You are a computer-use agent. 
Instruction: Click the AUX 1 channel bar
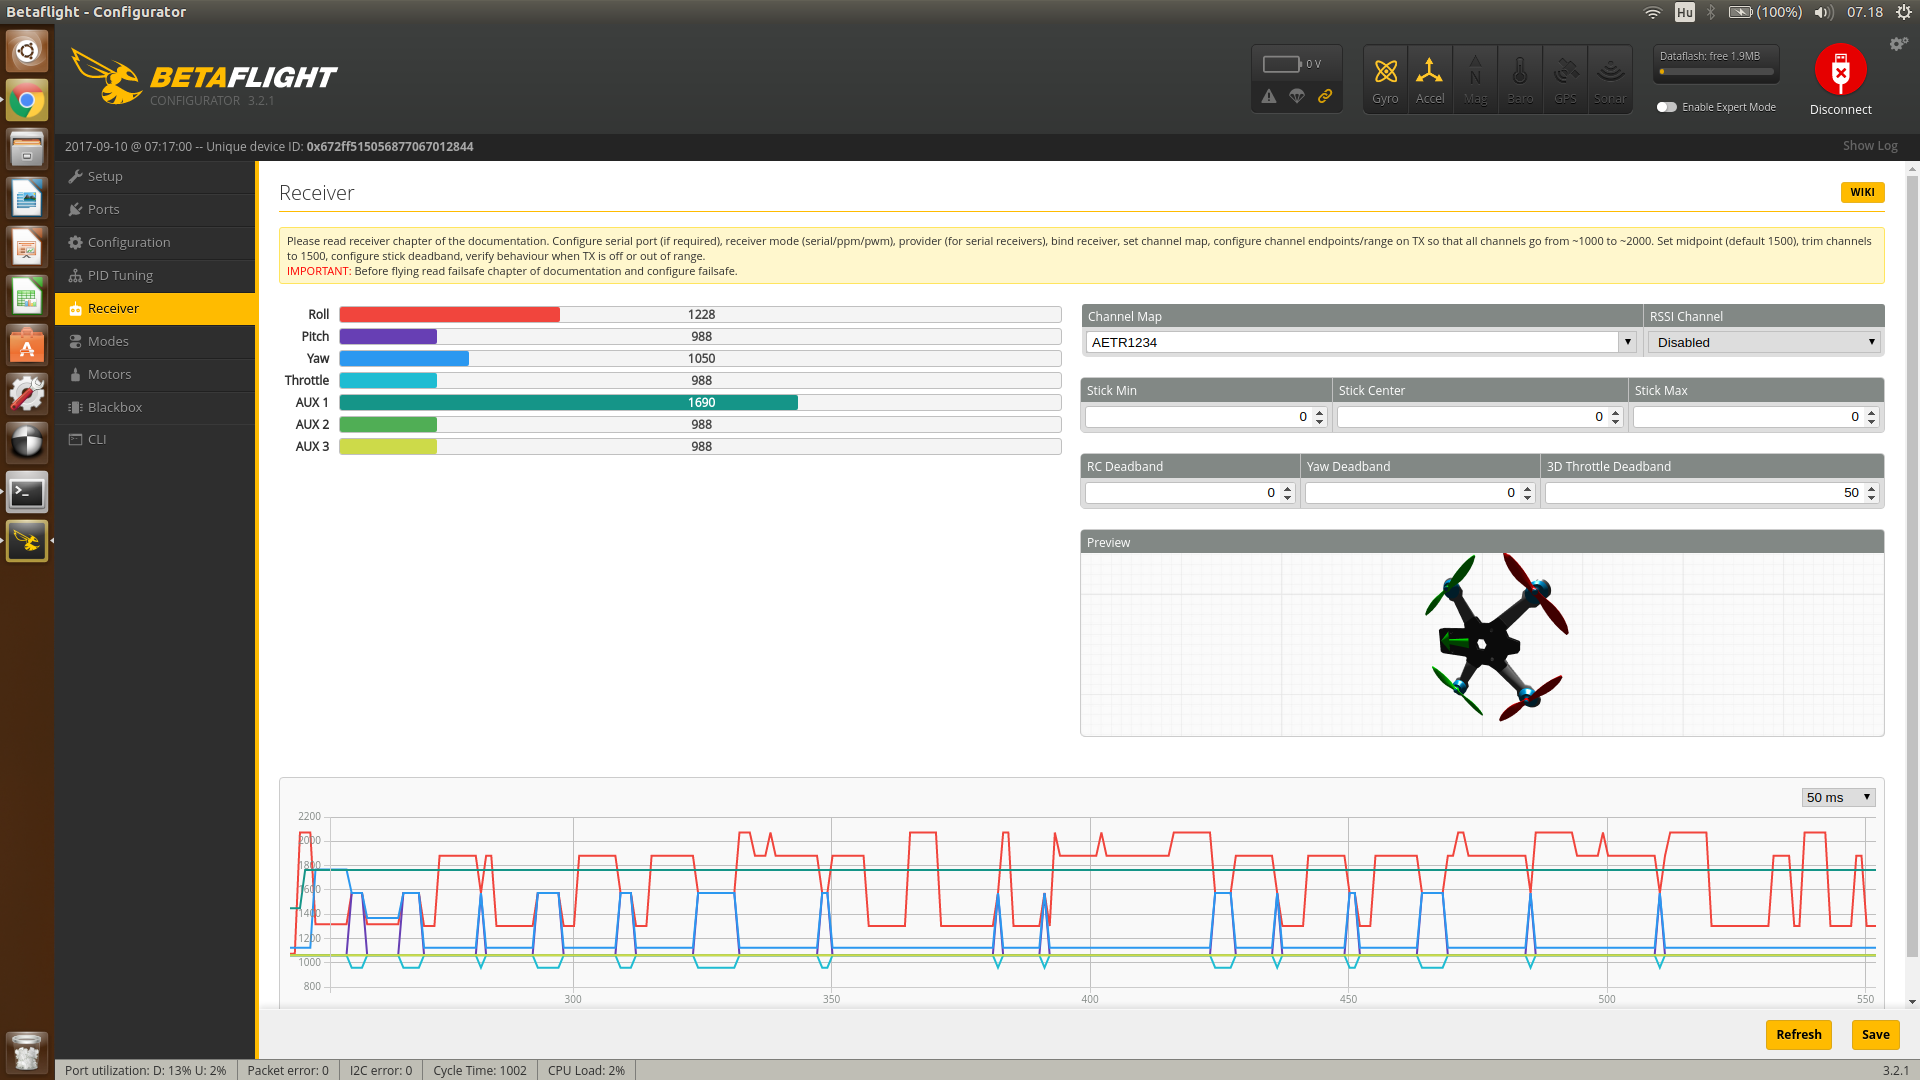(700, 402)
